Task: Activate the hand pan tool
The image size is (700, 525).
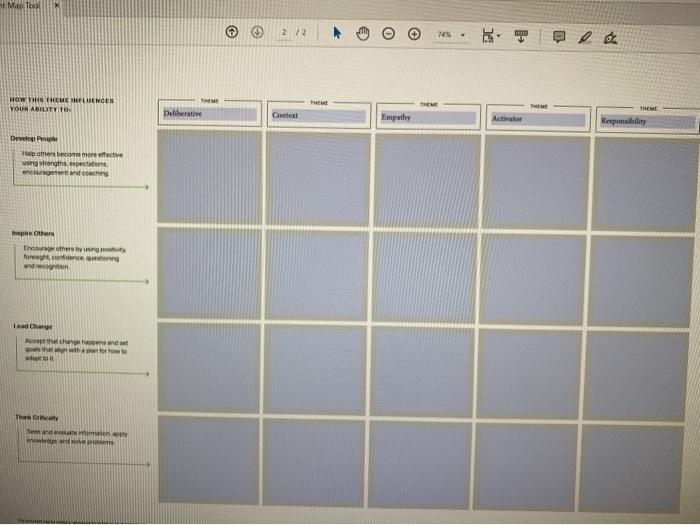Action: [x=363, y=33]
